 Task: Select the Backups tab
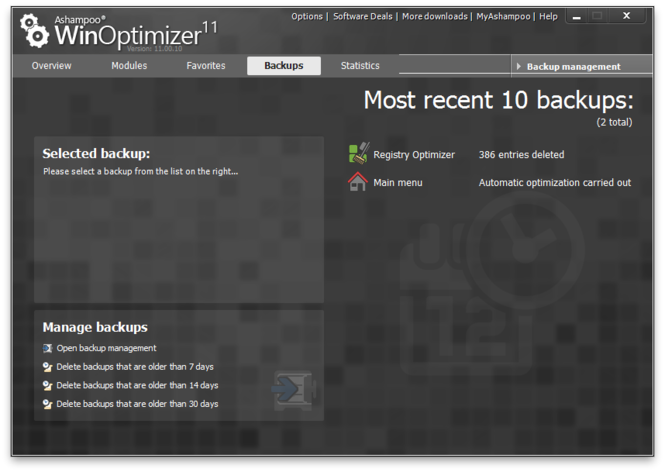pyautogui.click(x=284, y=66)
